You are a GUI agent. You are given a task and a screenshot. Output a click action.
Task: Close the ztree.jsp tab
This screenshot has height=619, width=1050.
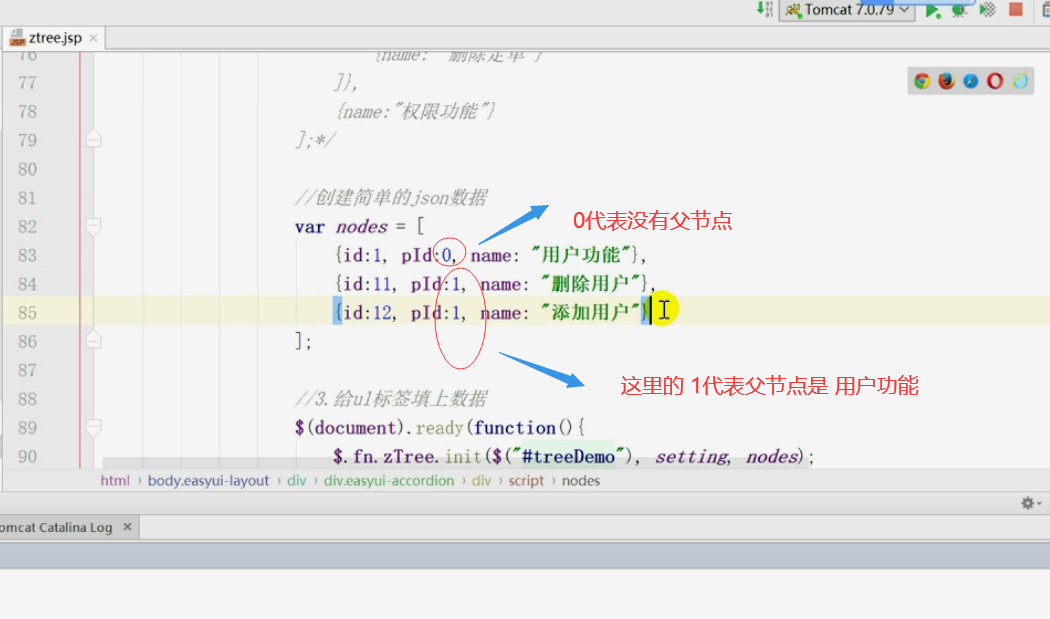pos(93,38)
